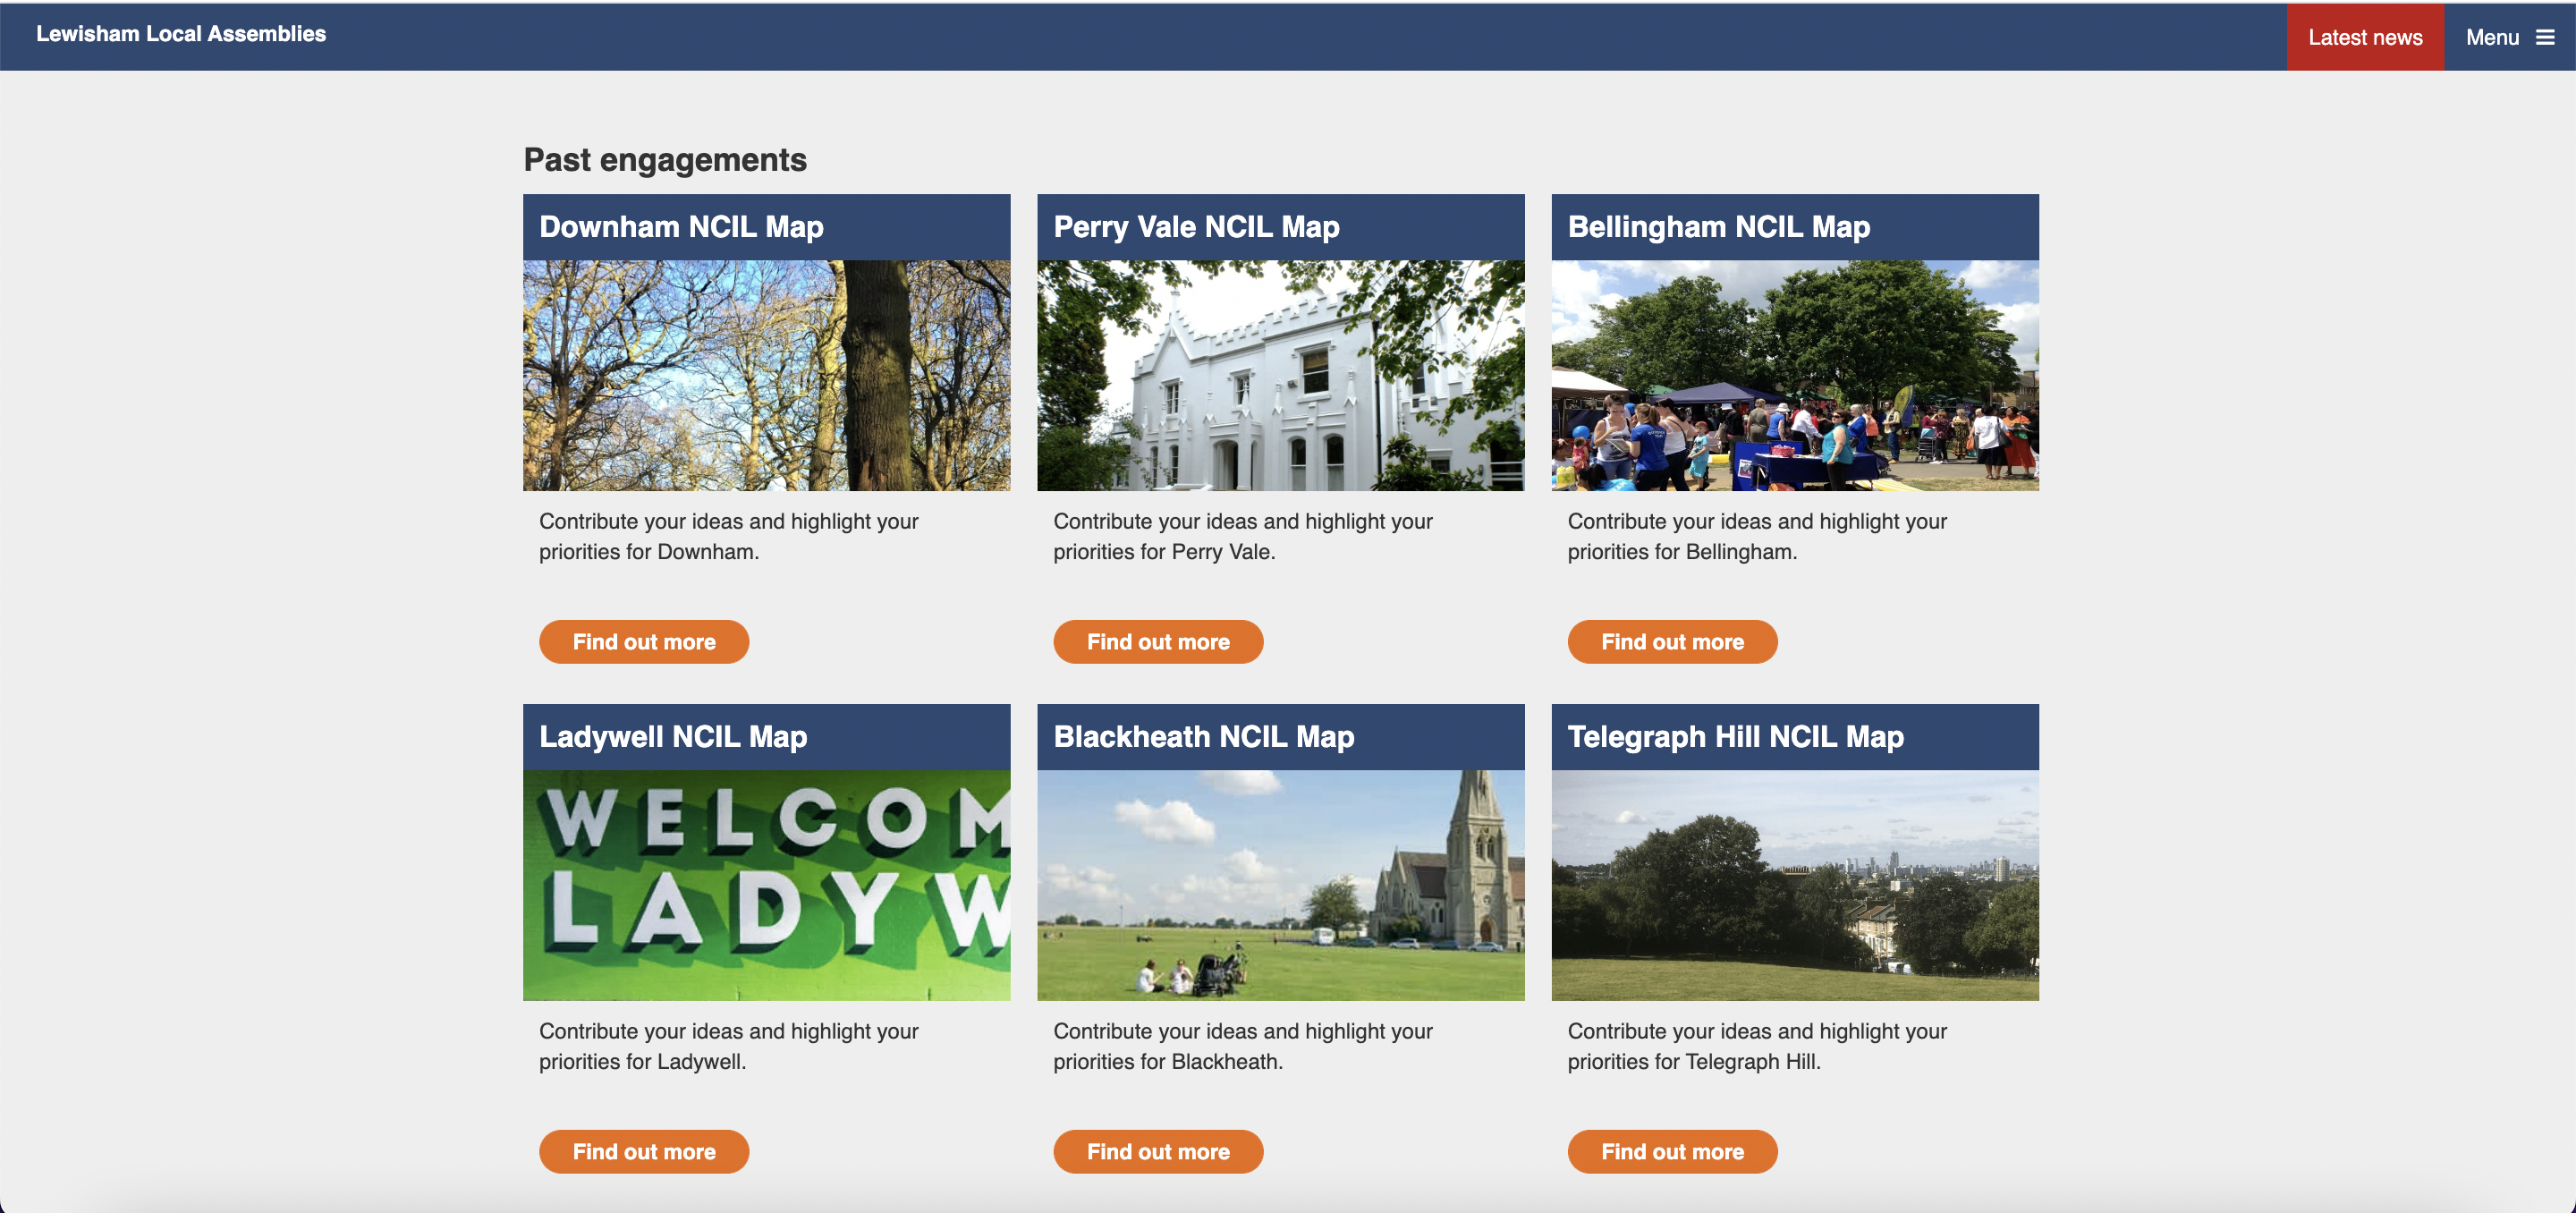The image size is (2576, 1213).
Task: Open Latest news icon button
Action: pos(2366,36)
